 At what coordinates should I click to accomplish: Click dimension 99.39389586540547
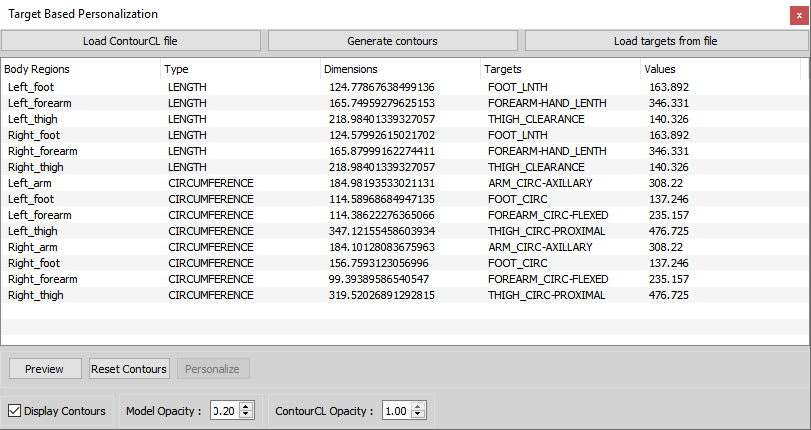(x=379, y=279)
